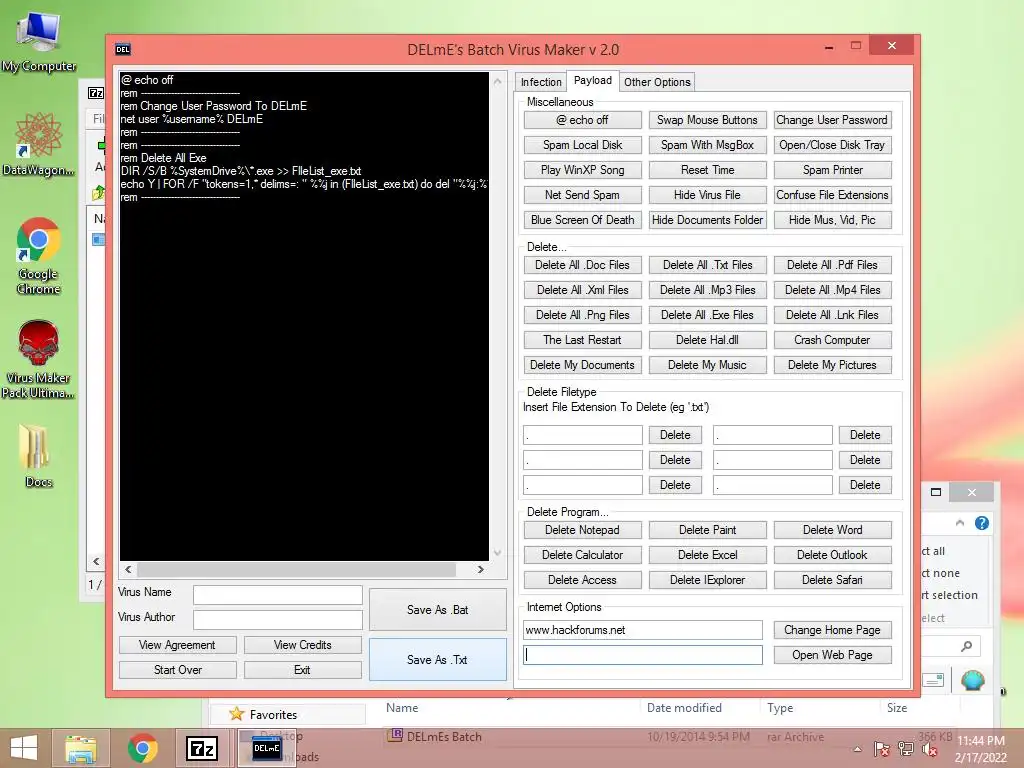The height and width of the screenshot is (768, 1024).
Task: Click the DEL icon in the title bar
Action: 123,49
